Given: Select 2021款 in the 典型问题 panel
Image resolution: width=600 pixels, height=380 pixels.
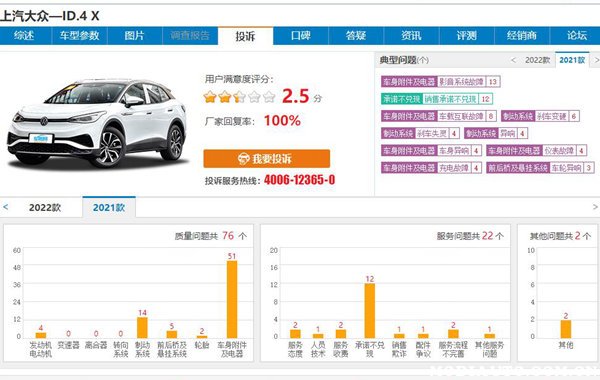Looking at the screenshot, I should 572,60.
